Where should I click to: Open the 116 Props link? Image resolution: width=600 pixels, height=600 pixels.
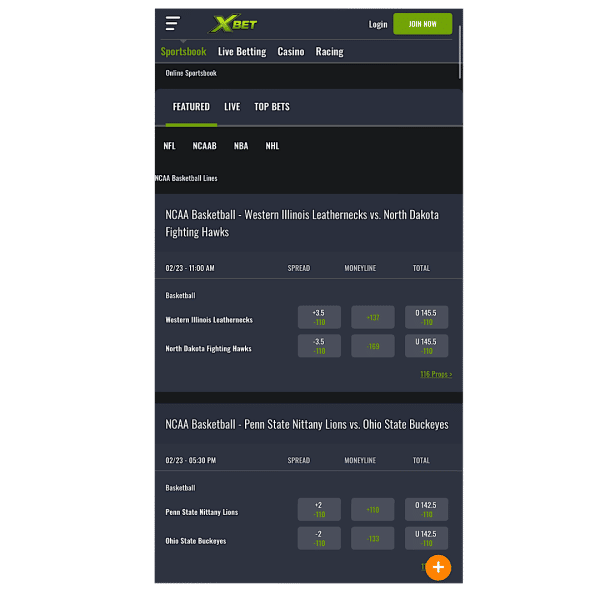click(x=436, y=374)
